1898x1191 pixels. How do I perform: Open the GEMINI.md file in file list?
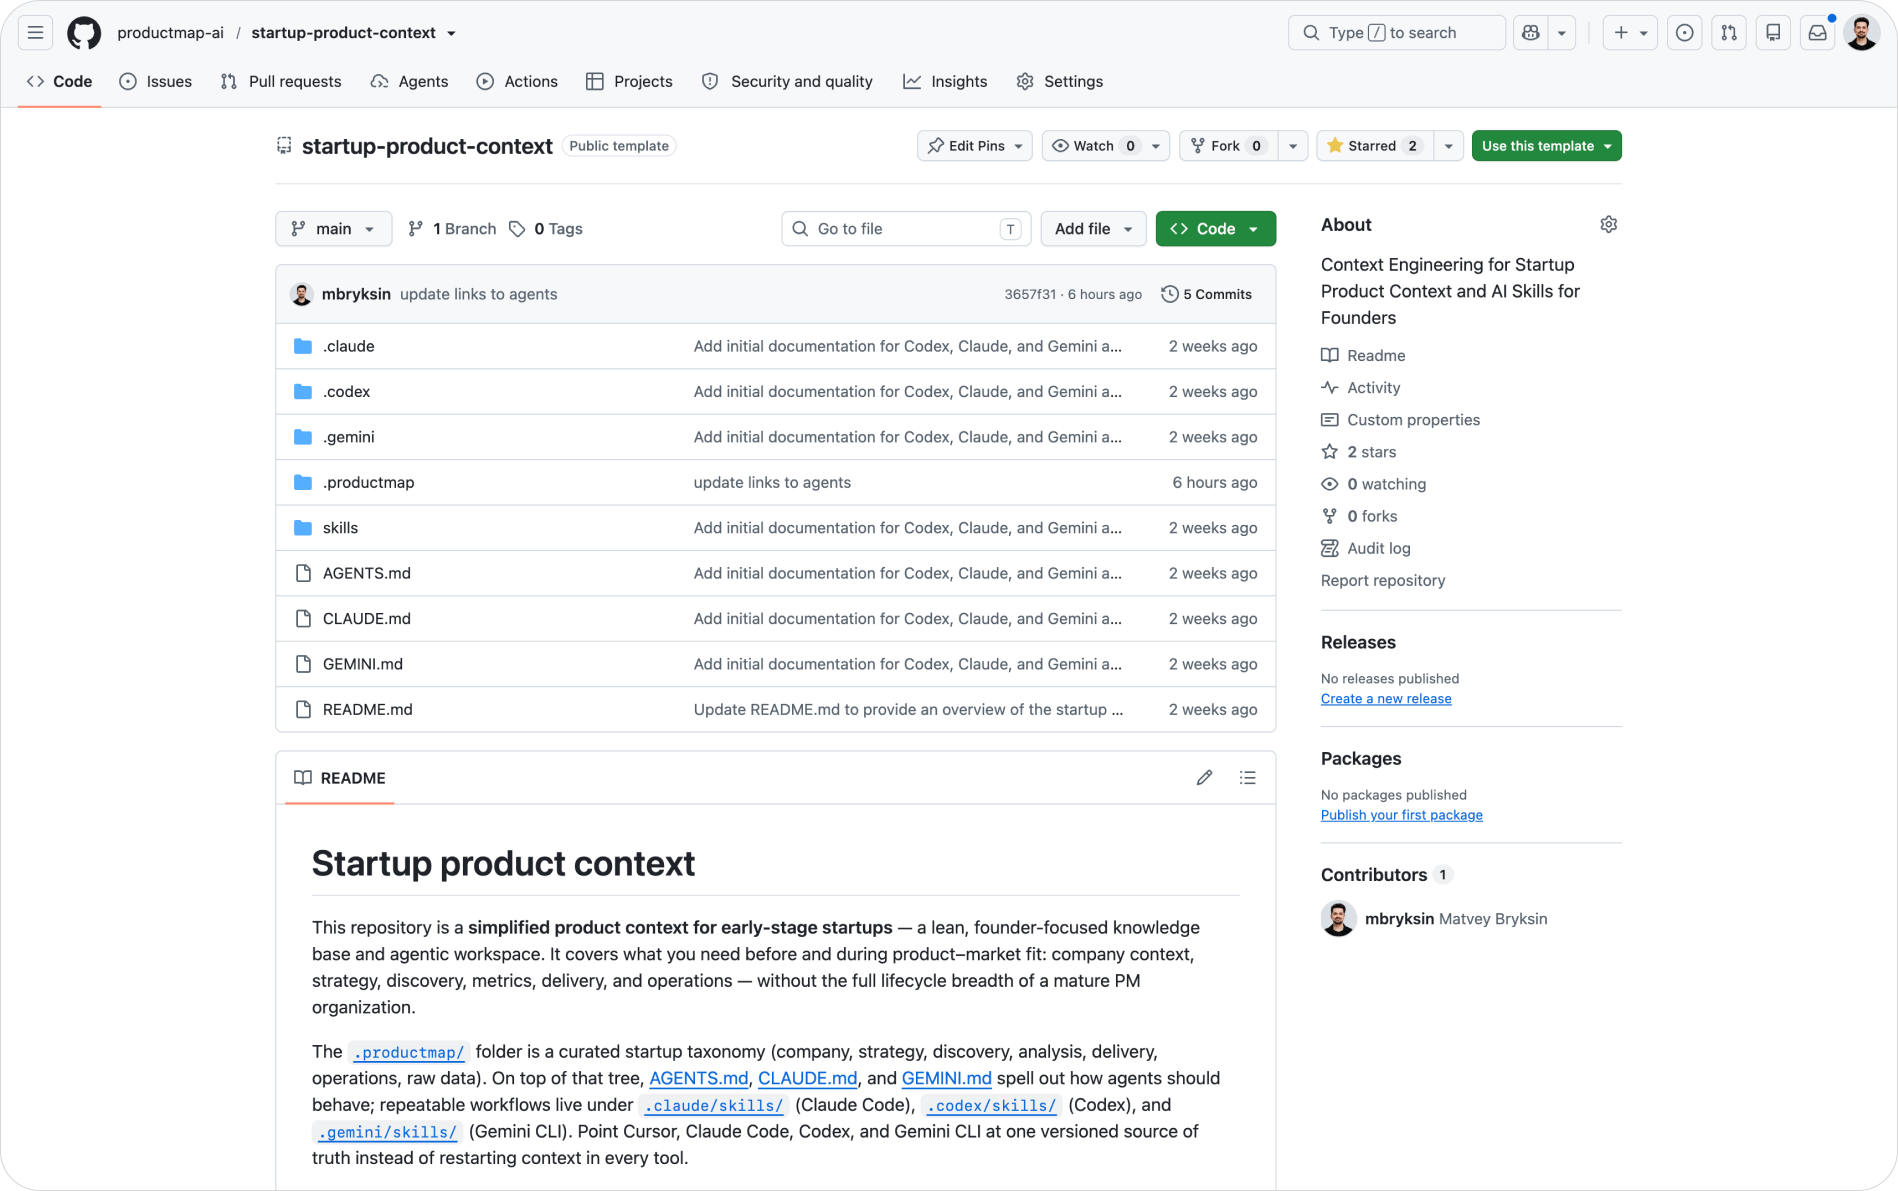(x=362, y=664)
